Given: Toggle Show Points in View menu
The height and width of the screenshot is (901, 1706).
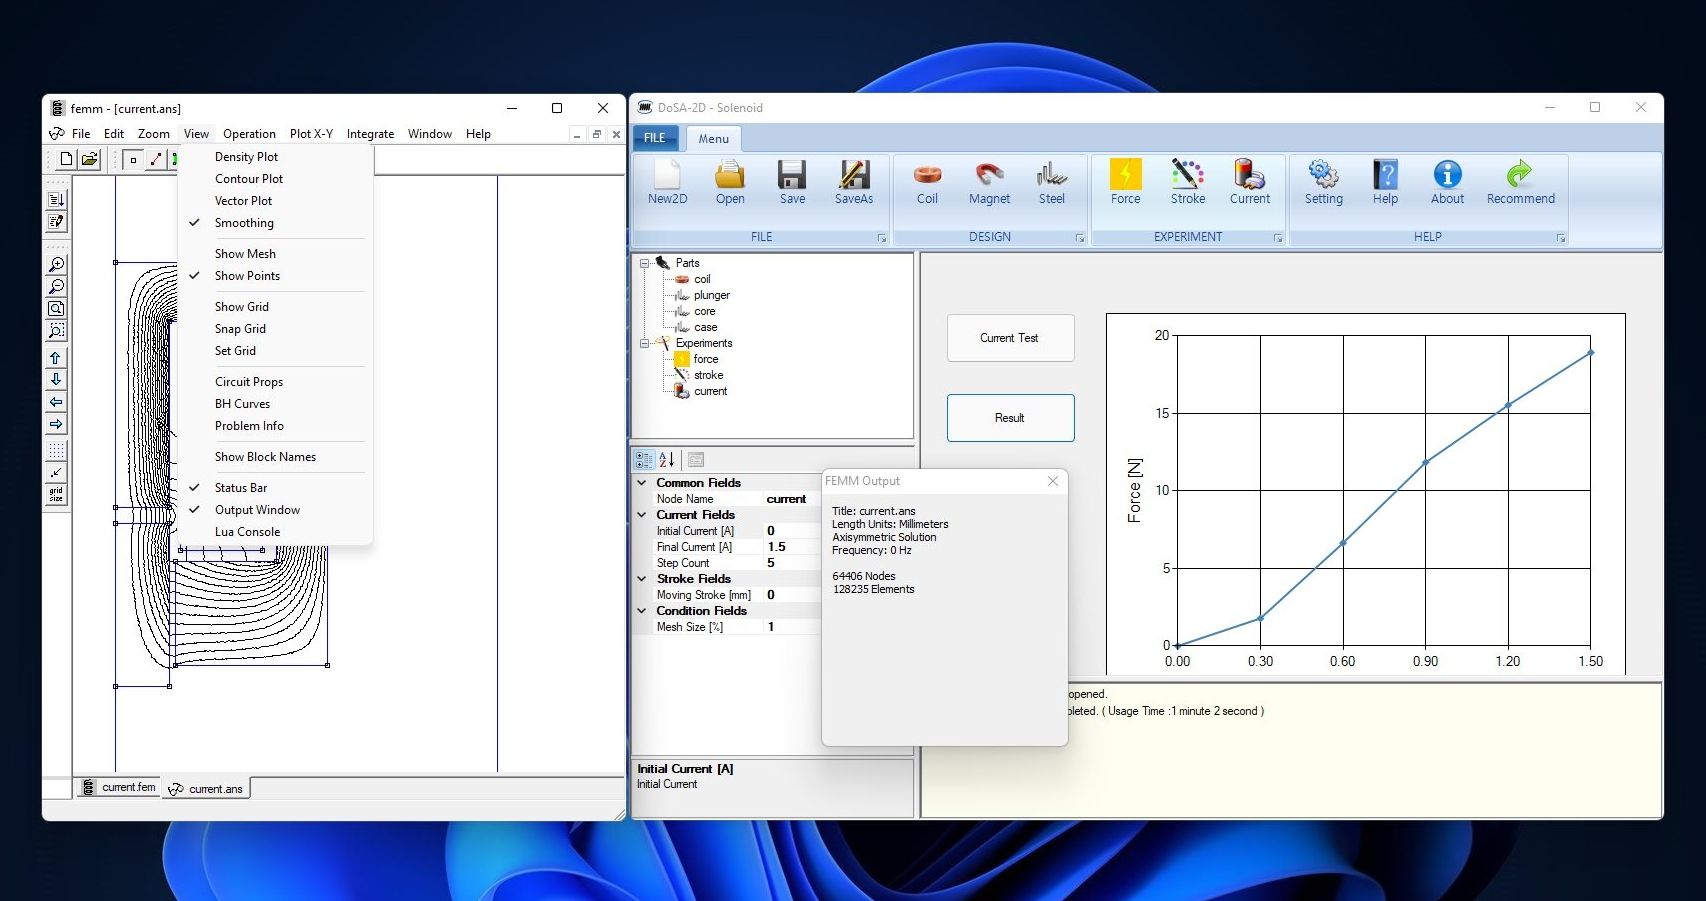Looking at the screenshot, I should pyautogui.click(x=275, y=276).
